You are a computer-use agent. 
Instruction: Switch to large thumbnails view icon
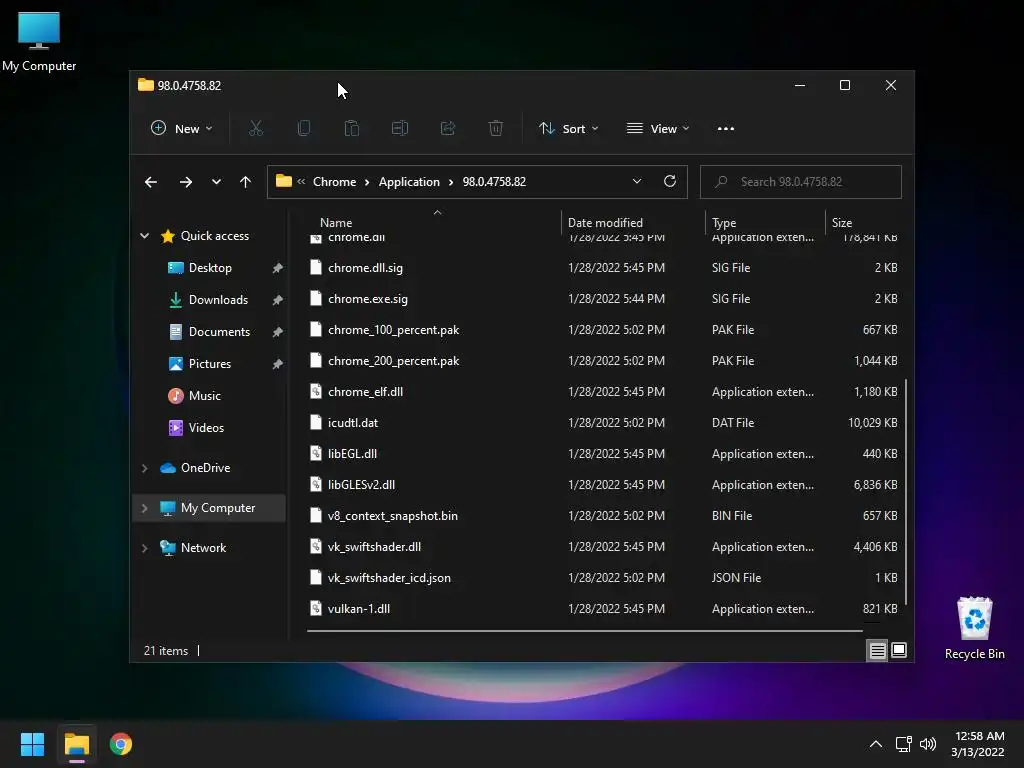(899, 650)
